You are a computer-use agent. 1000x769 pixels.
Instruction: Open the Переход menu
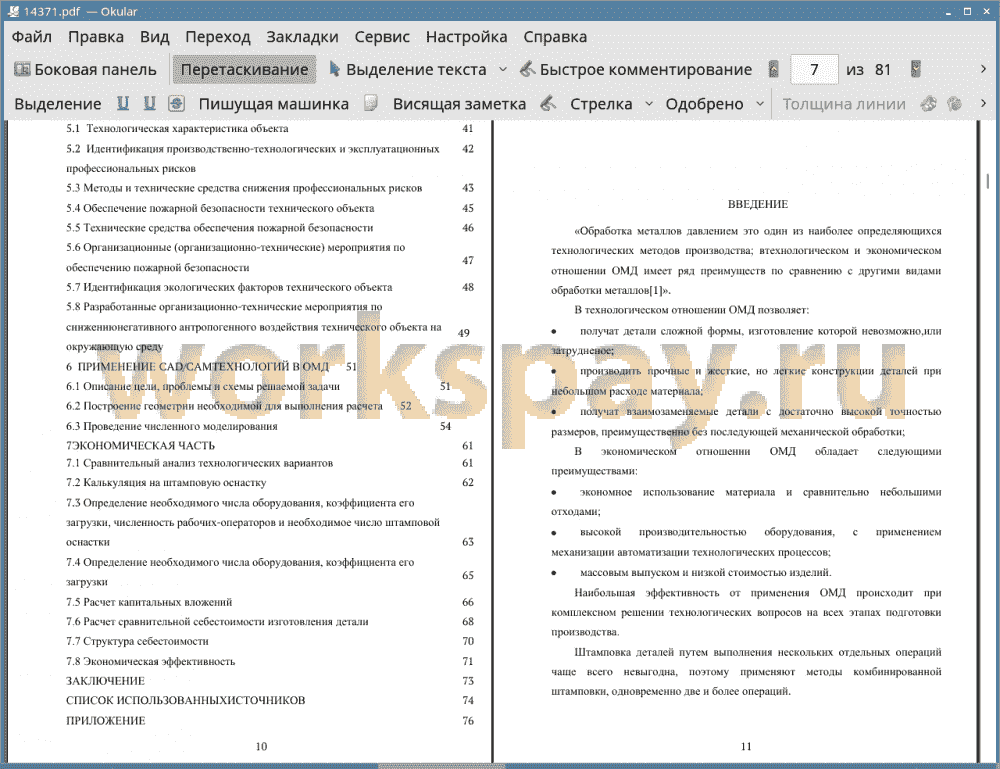tap(217, 37)
